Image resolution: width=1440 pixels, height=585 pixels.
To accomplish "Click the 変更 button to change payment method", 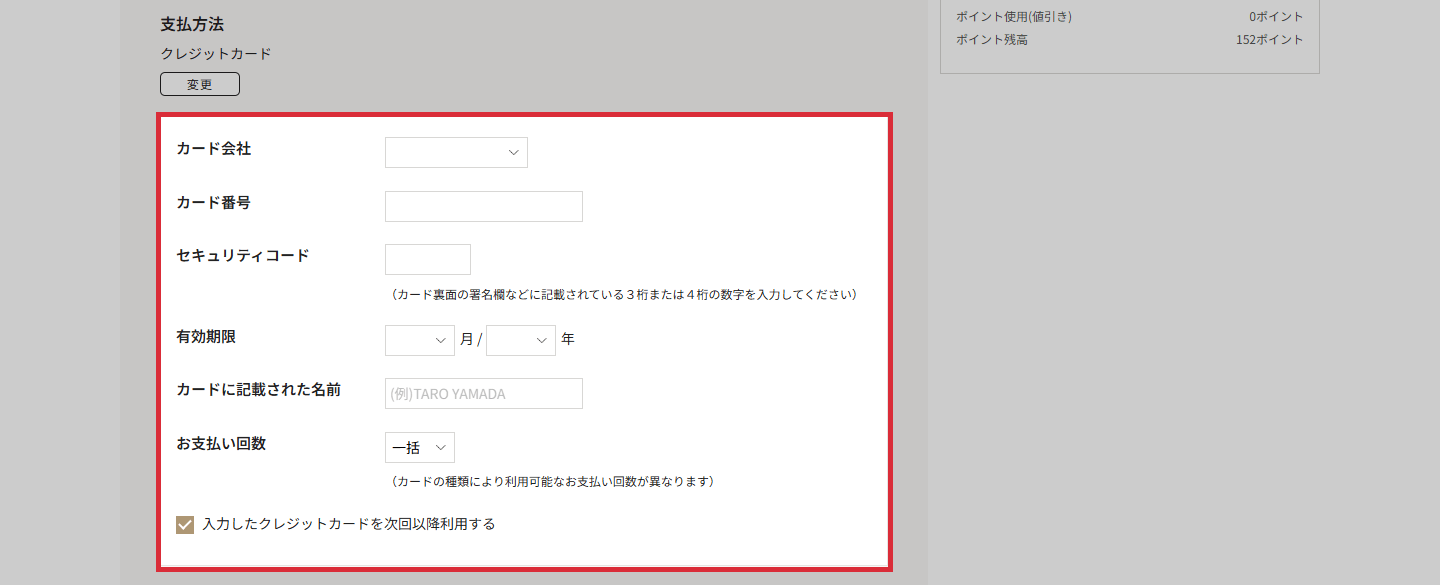I will [199, 84].
